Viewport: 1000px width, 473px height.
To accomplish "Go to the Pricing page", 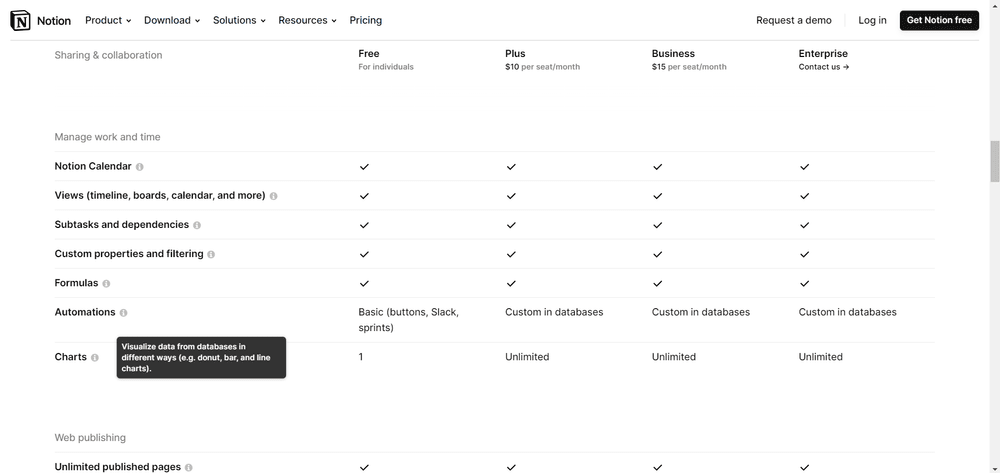I will (x=366, y=20).
